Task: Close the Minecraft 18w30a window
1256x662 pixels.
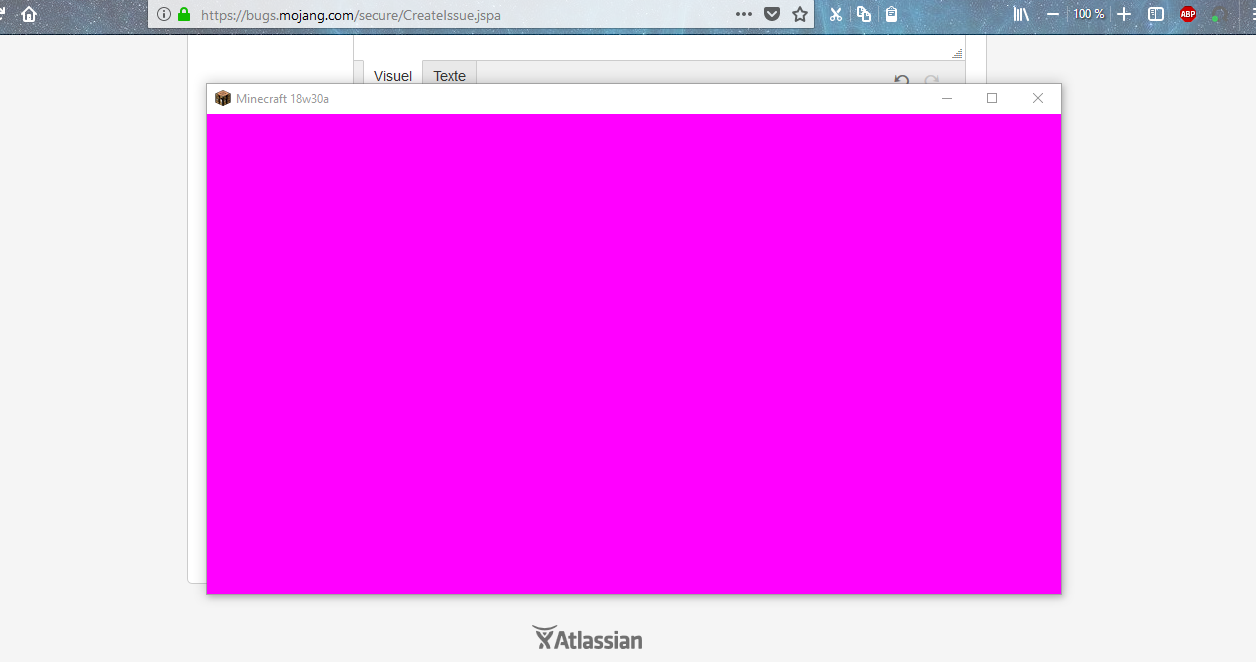Action: (1038, 98)
